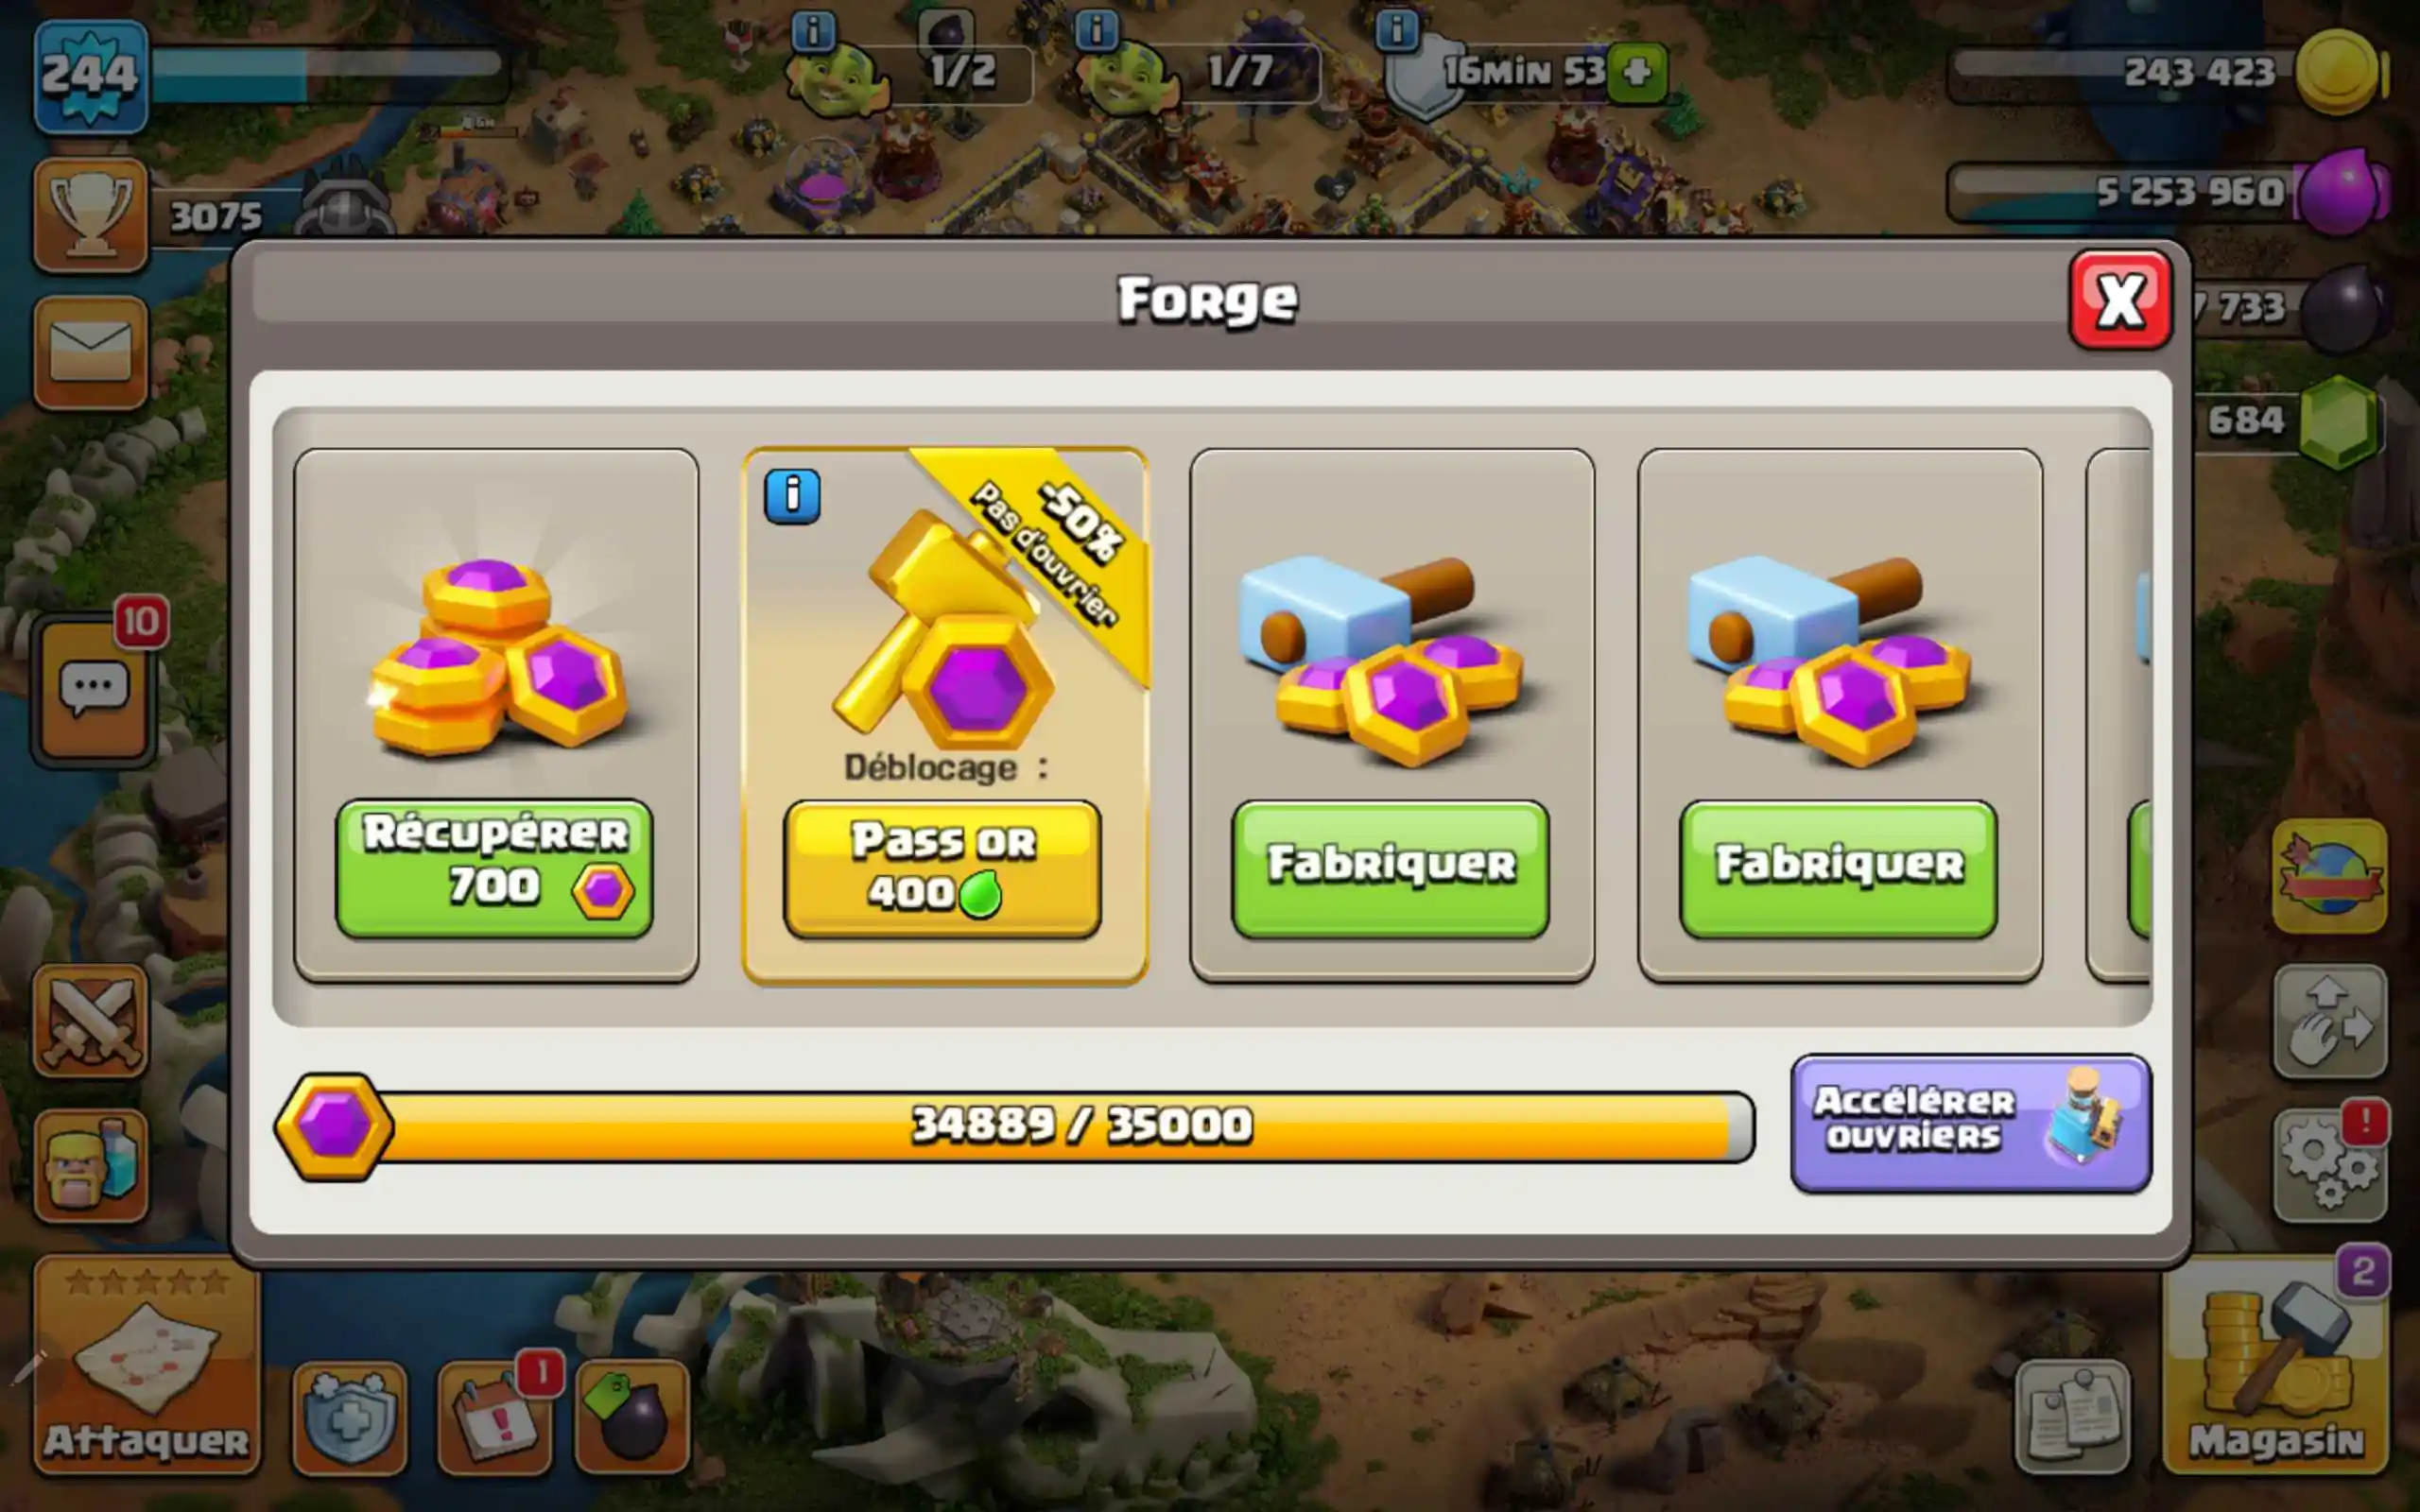
Task: Open the dark elixir trader icon
Action: tap(632, 1417)
